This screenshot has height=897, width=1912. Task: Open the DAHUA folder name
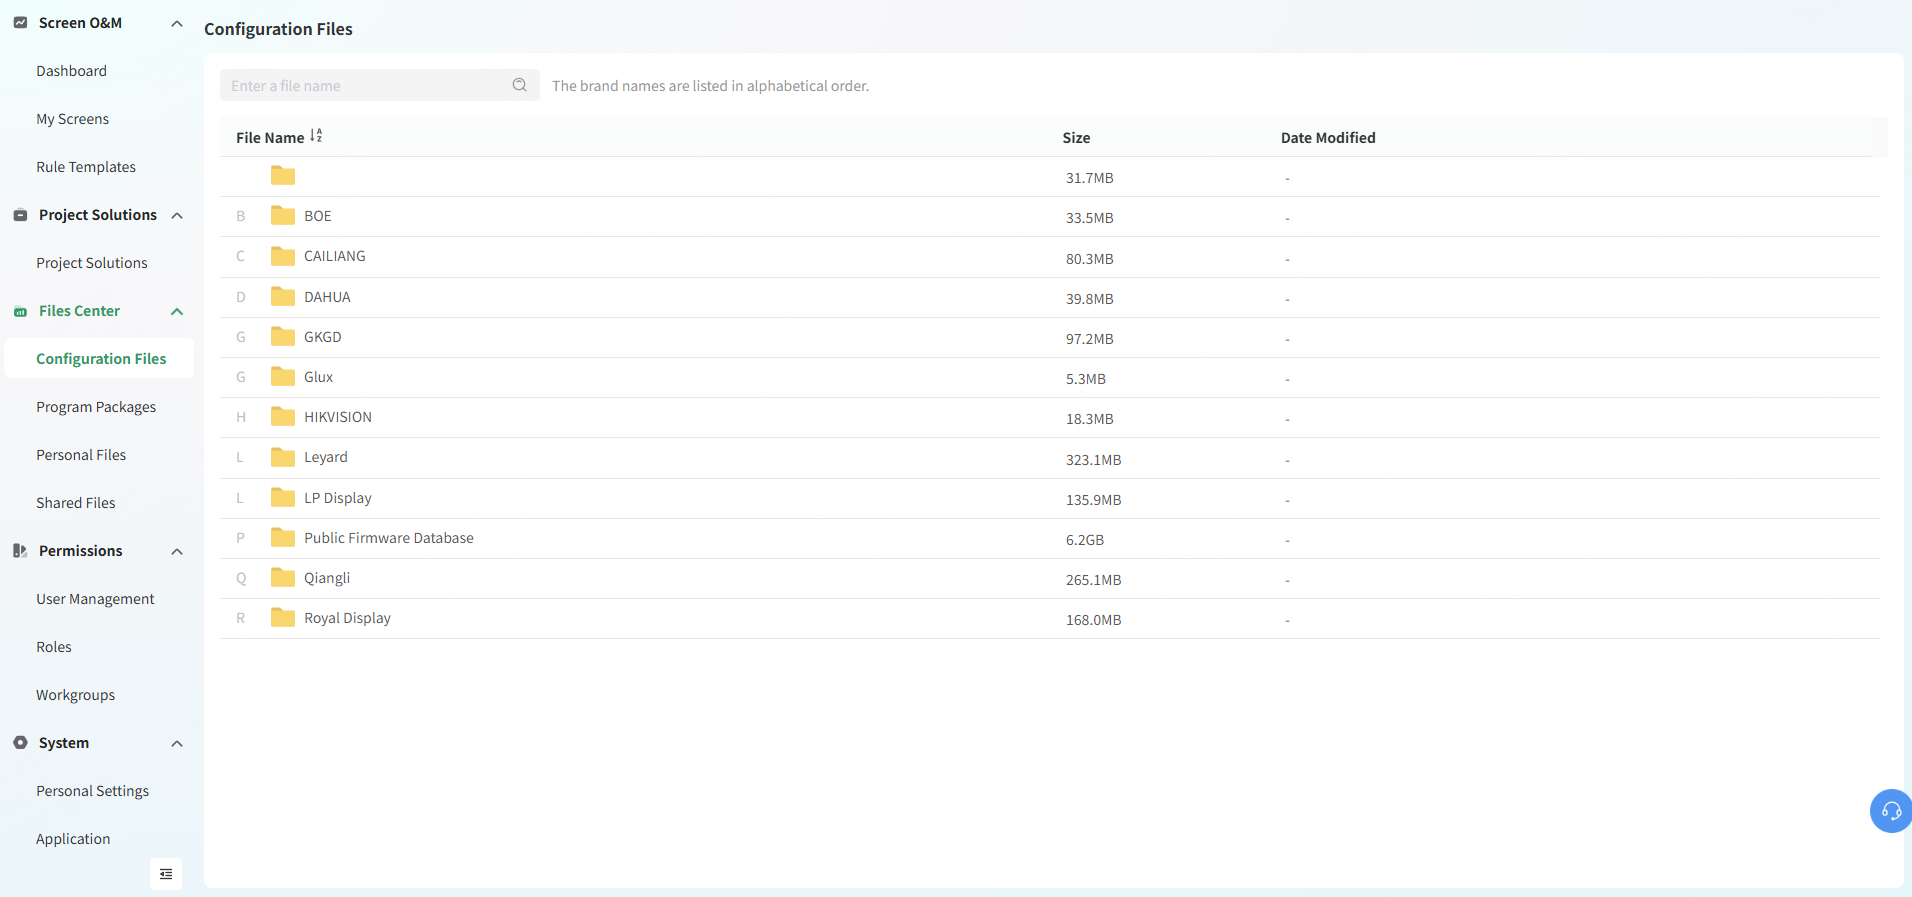[327, 297]
